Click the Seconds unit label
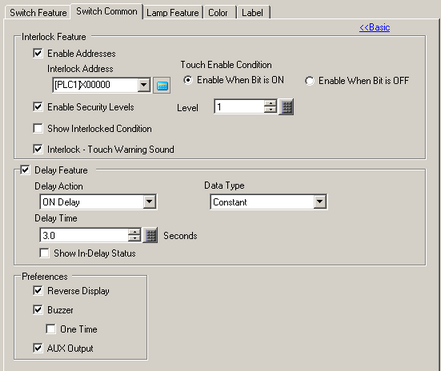The image size is (441, 371). [x=180, y=236]
